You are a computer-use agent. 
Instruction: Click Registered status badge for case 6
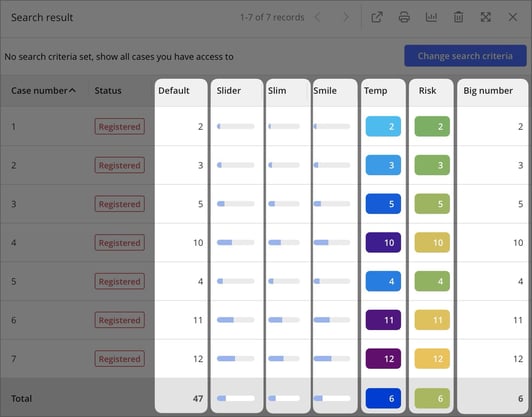click(x=120, y=320)
